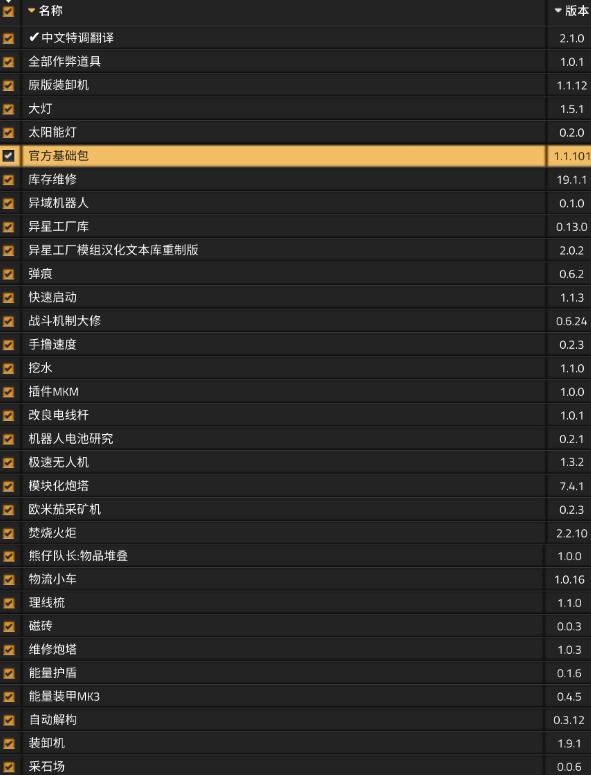Toggle the 能量护盾 mod checkbox
Image resolution: width=591 pixels, height=775 pixels.
click(x=8, y=673)
